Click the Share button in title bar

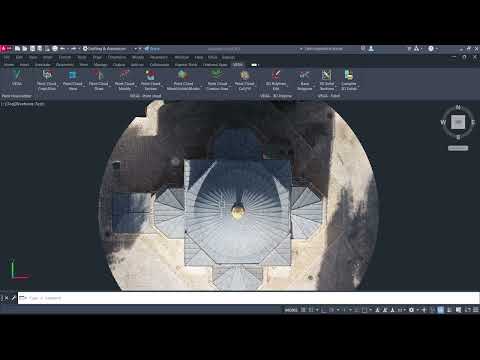point(152,49)
